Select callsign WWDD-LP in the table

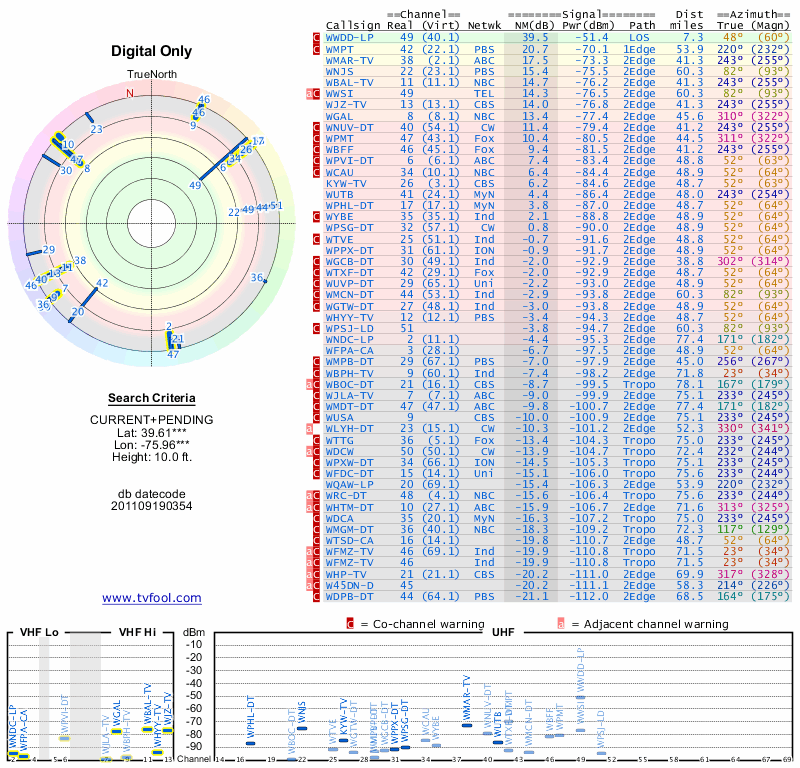(x=350, y=38)
